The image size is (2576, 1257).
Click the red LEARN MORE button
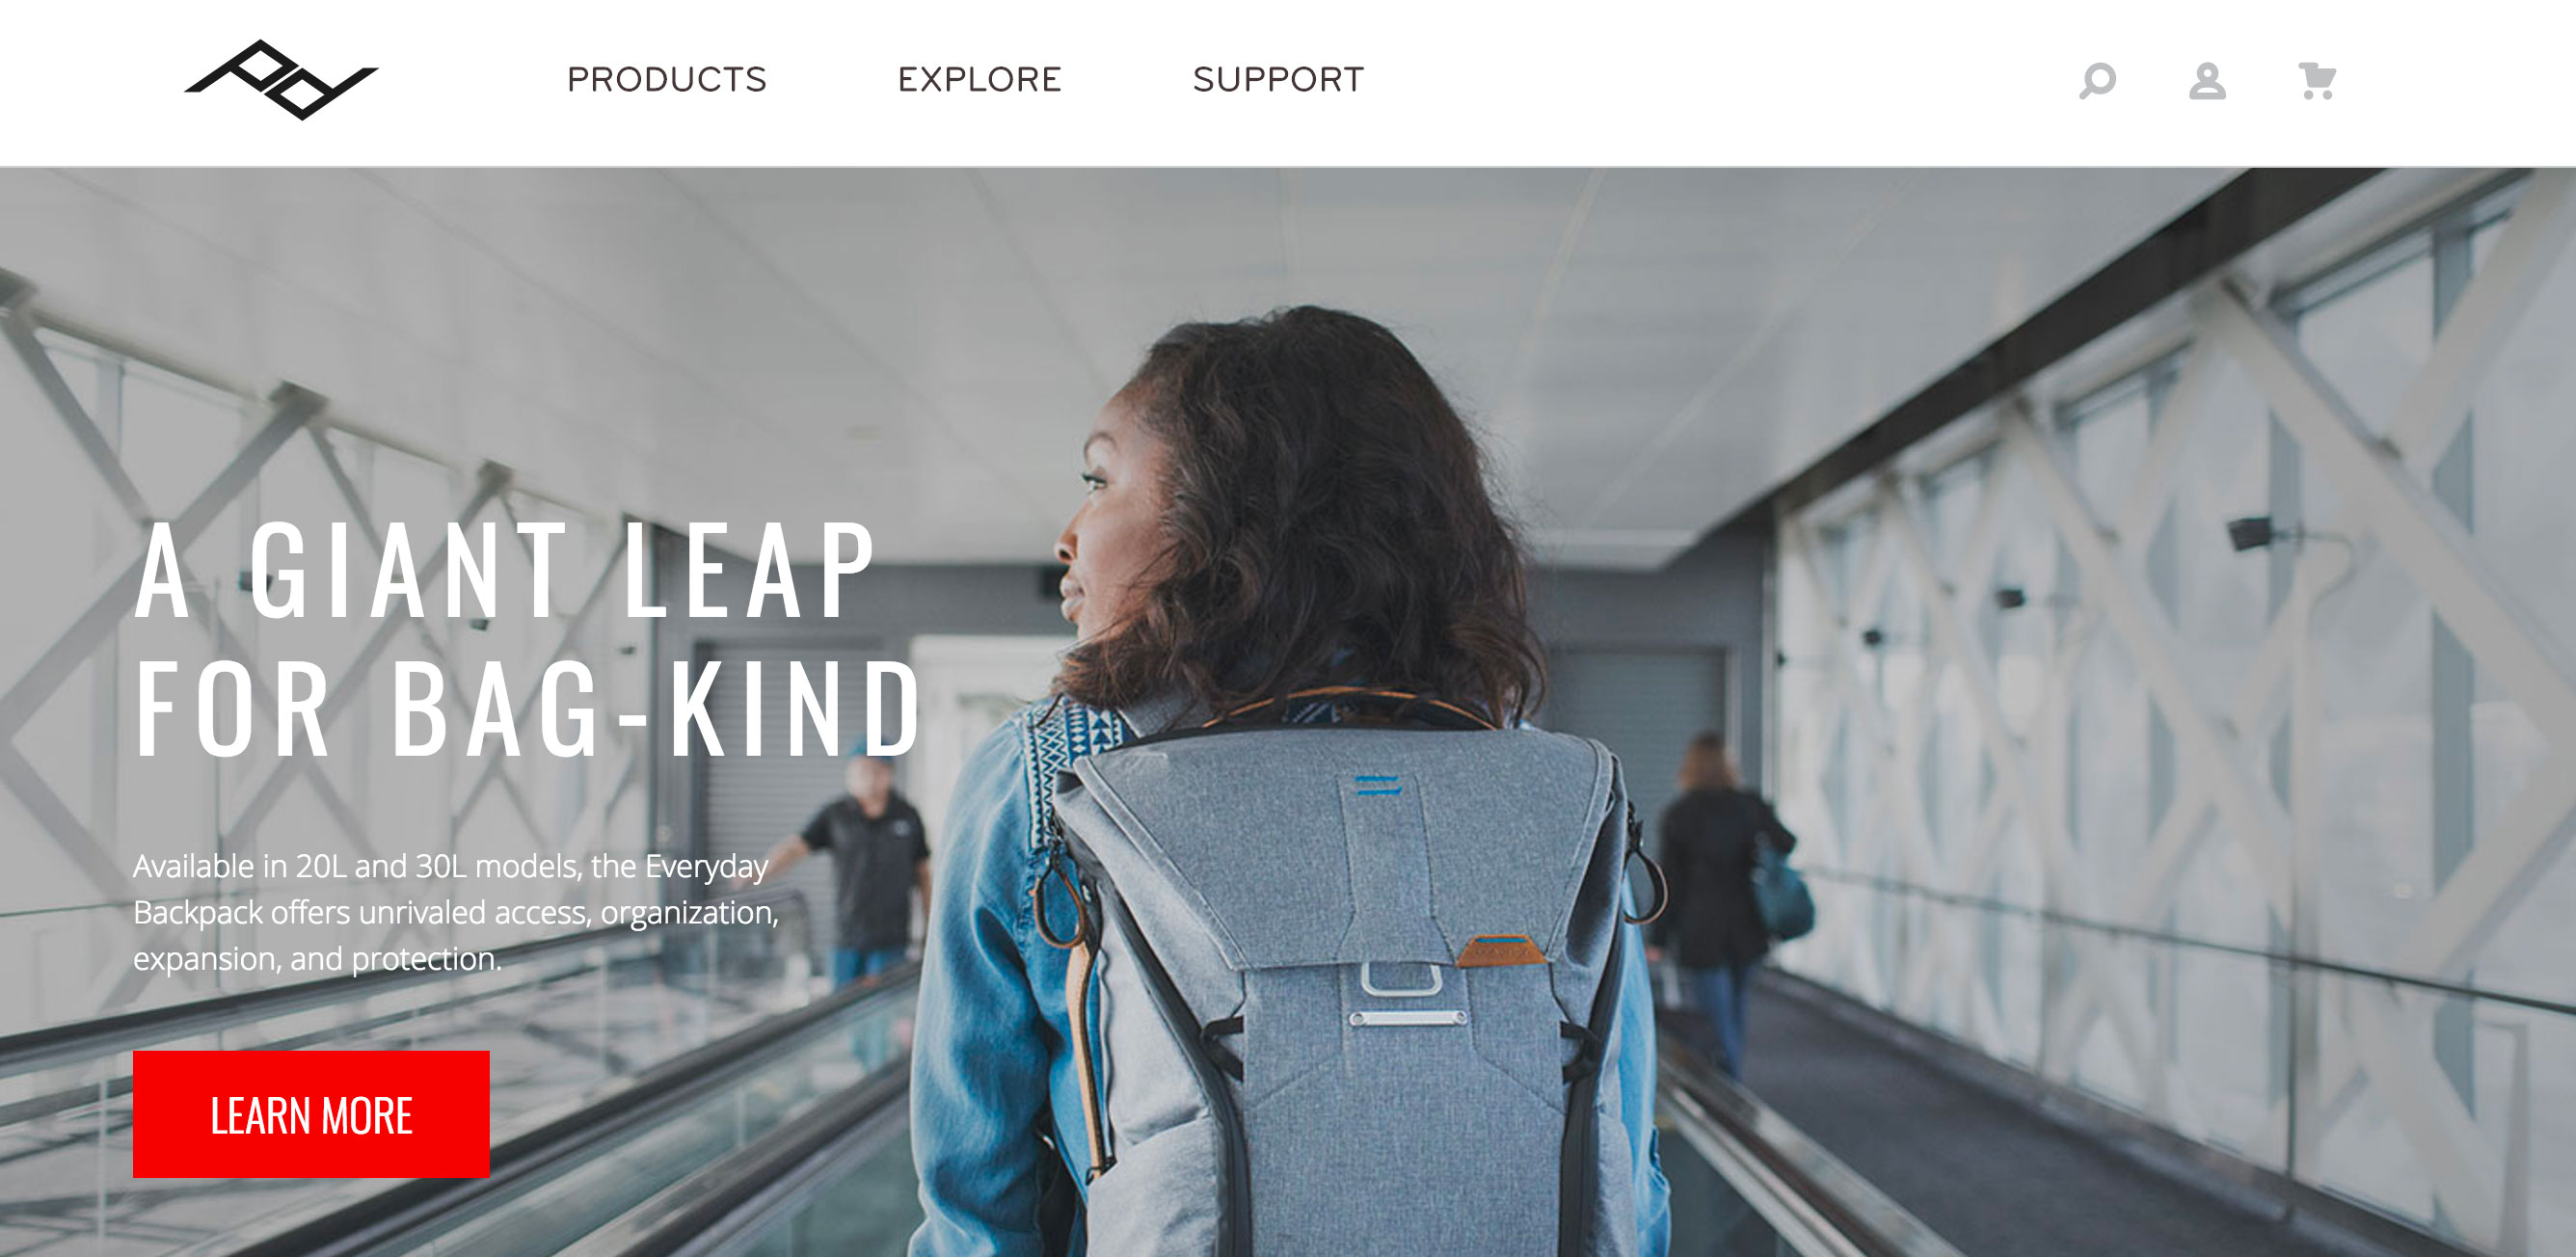[311, 1114]
